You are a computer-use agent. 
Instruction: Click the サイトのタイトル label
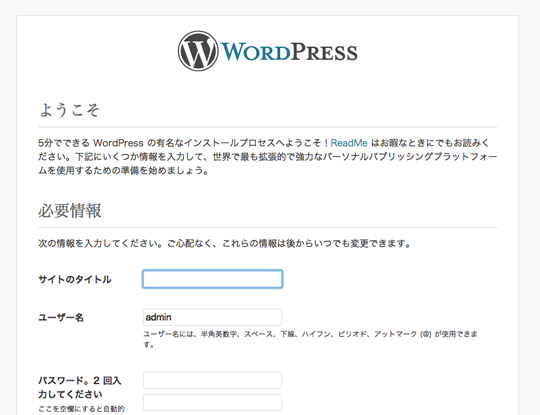coord(75,279)
